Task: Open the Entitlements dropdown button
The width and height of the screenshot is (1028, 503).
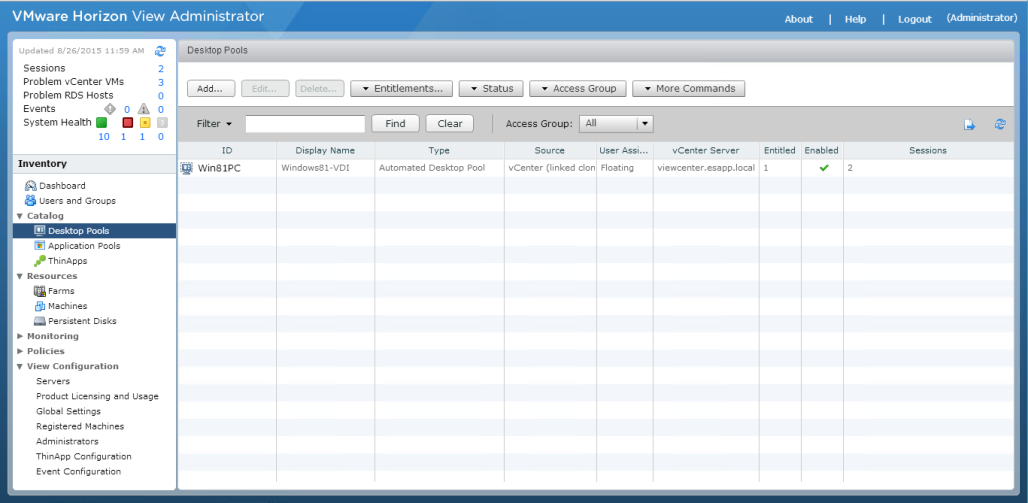Action: pos(401,89)
